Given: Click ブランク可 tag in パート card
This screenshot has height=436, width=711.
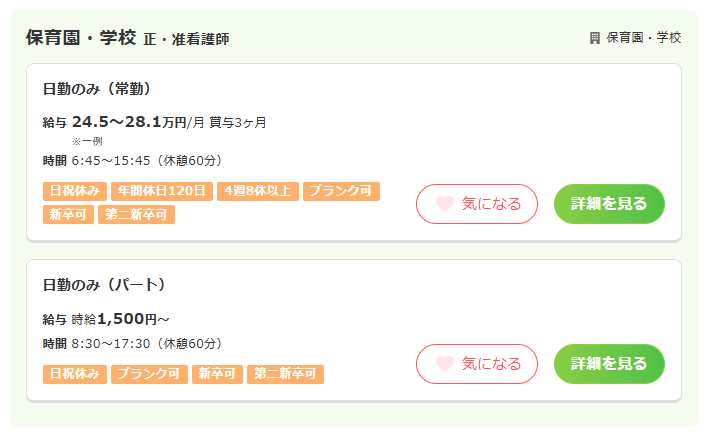Looking at the screenshot, I should (x=149, y=374).
